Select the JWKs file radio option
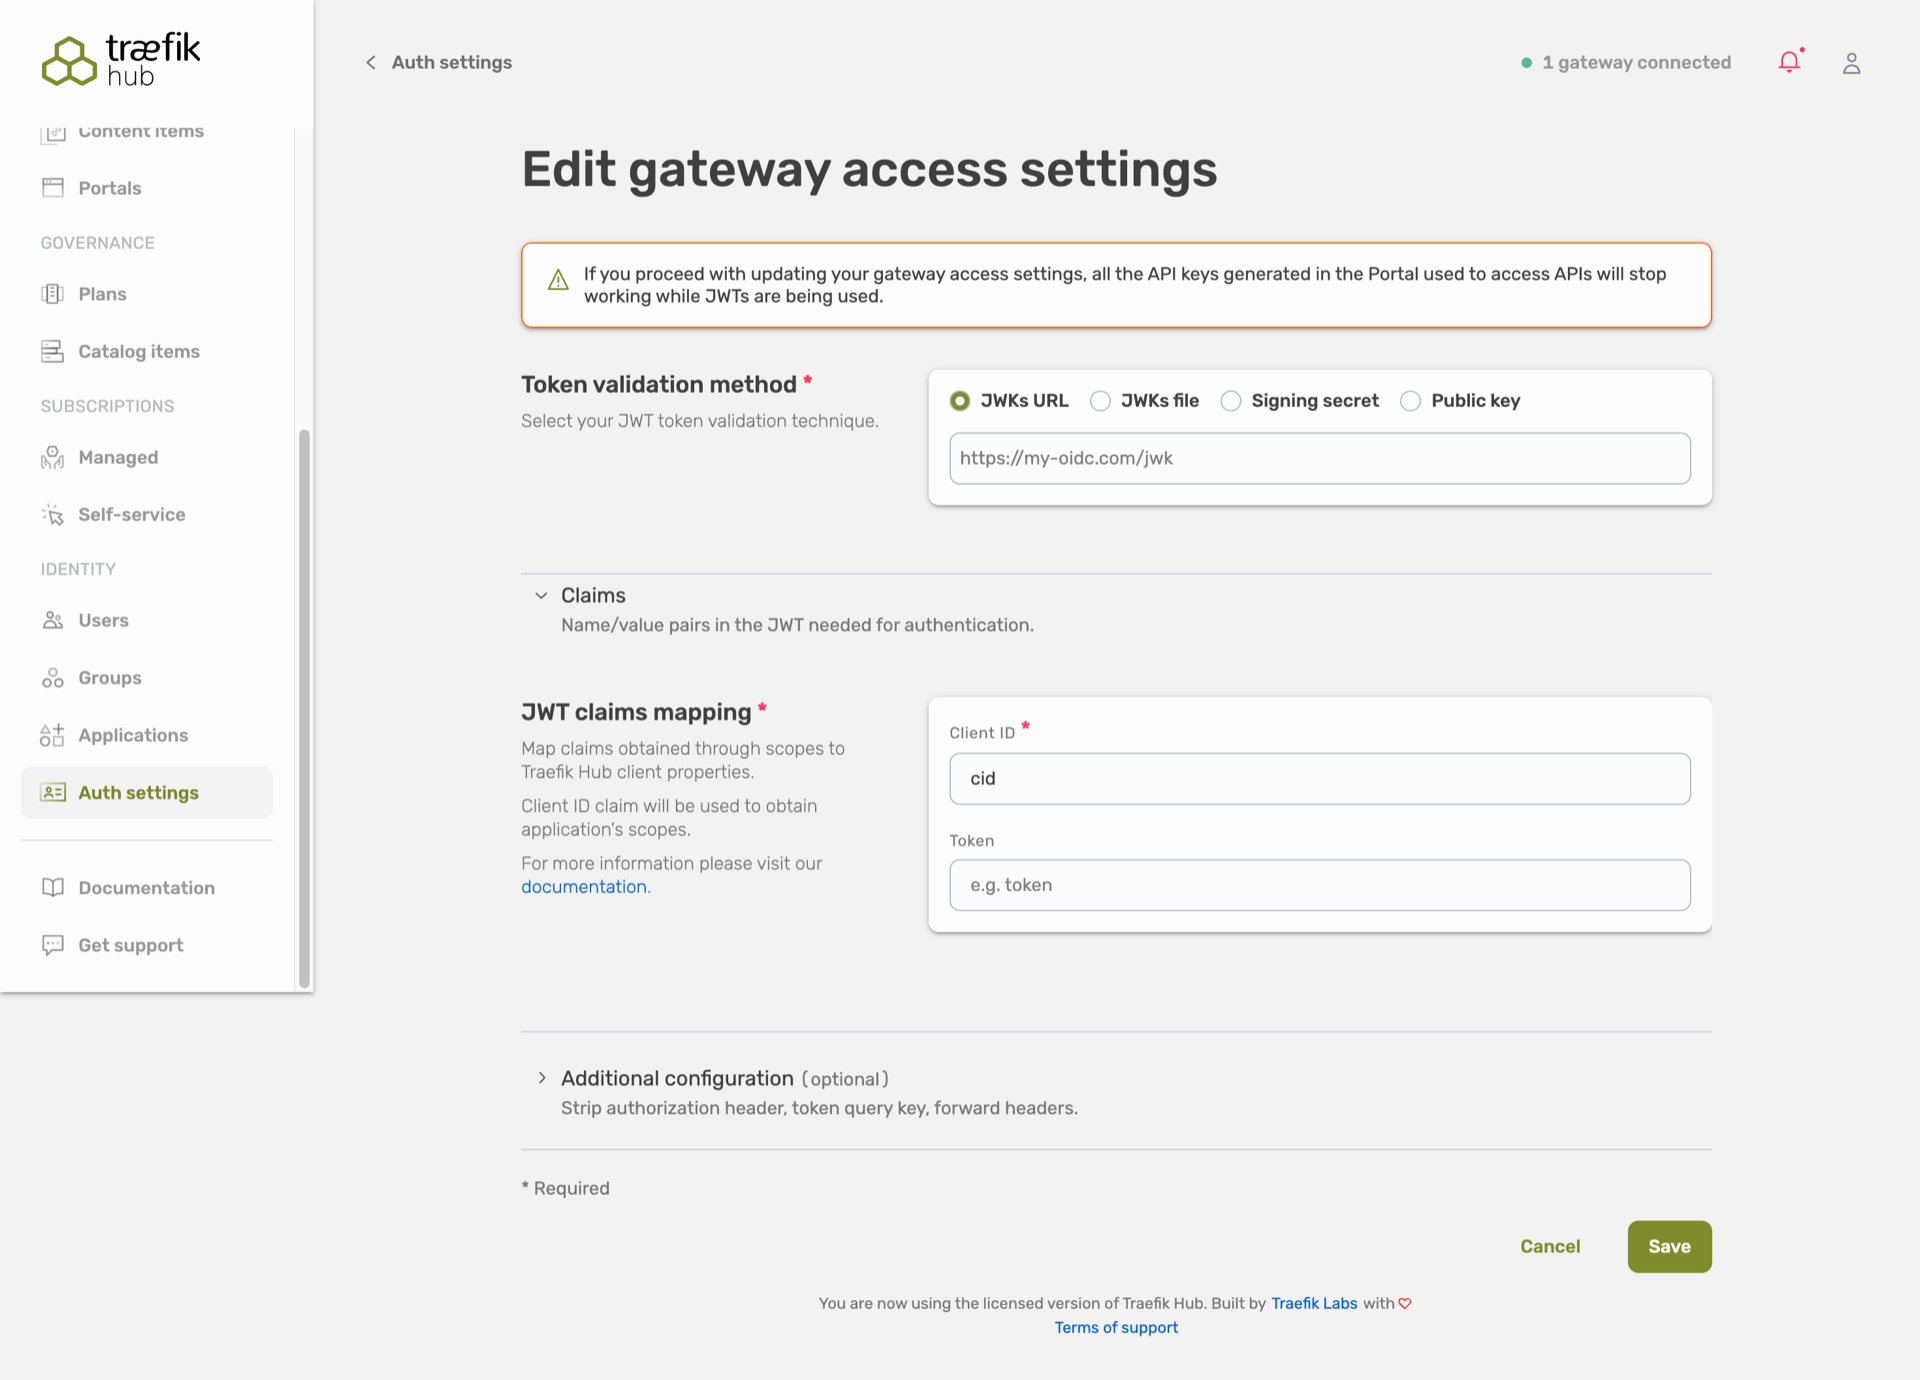 (1101, 401)
